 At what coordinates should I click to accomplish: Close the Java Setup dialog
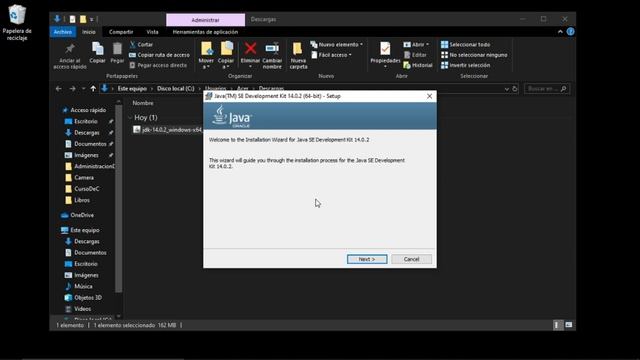(x=429, y=96)
